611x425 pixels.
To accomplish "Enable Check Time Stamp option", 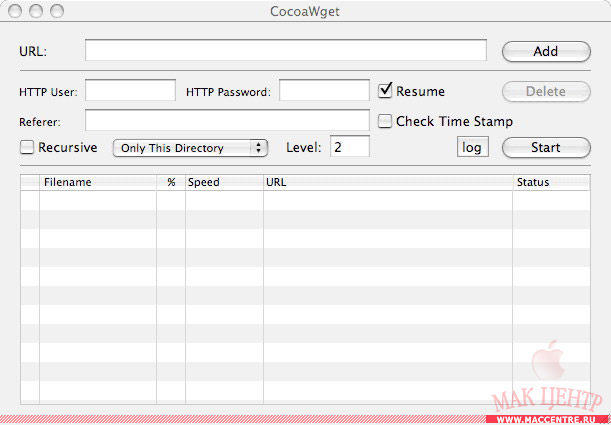I will (385, 121).
